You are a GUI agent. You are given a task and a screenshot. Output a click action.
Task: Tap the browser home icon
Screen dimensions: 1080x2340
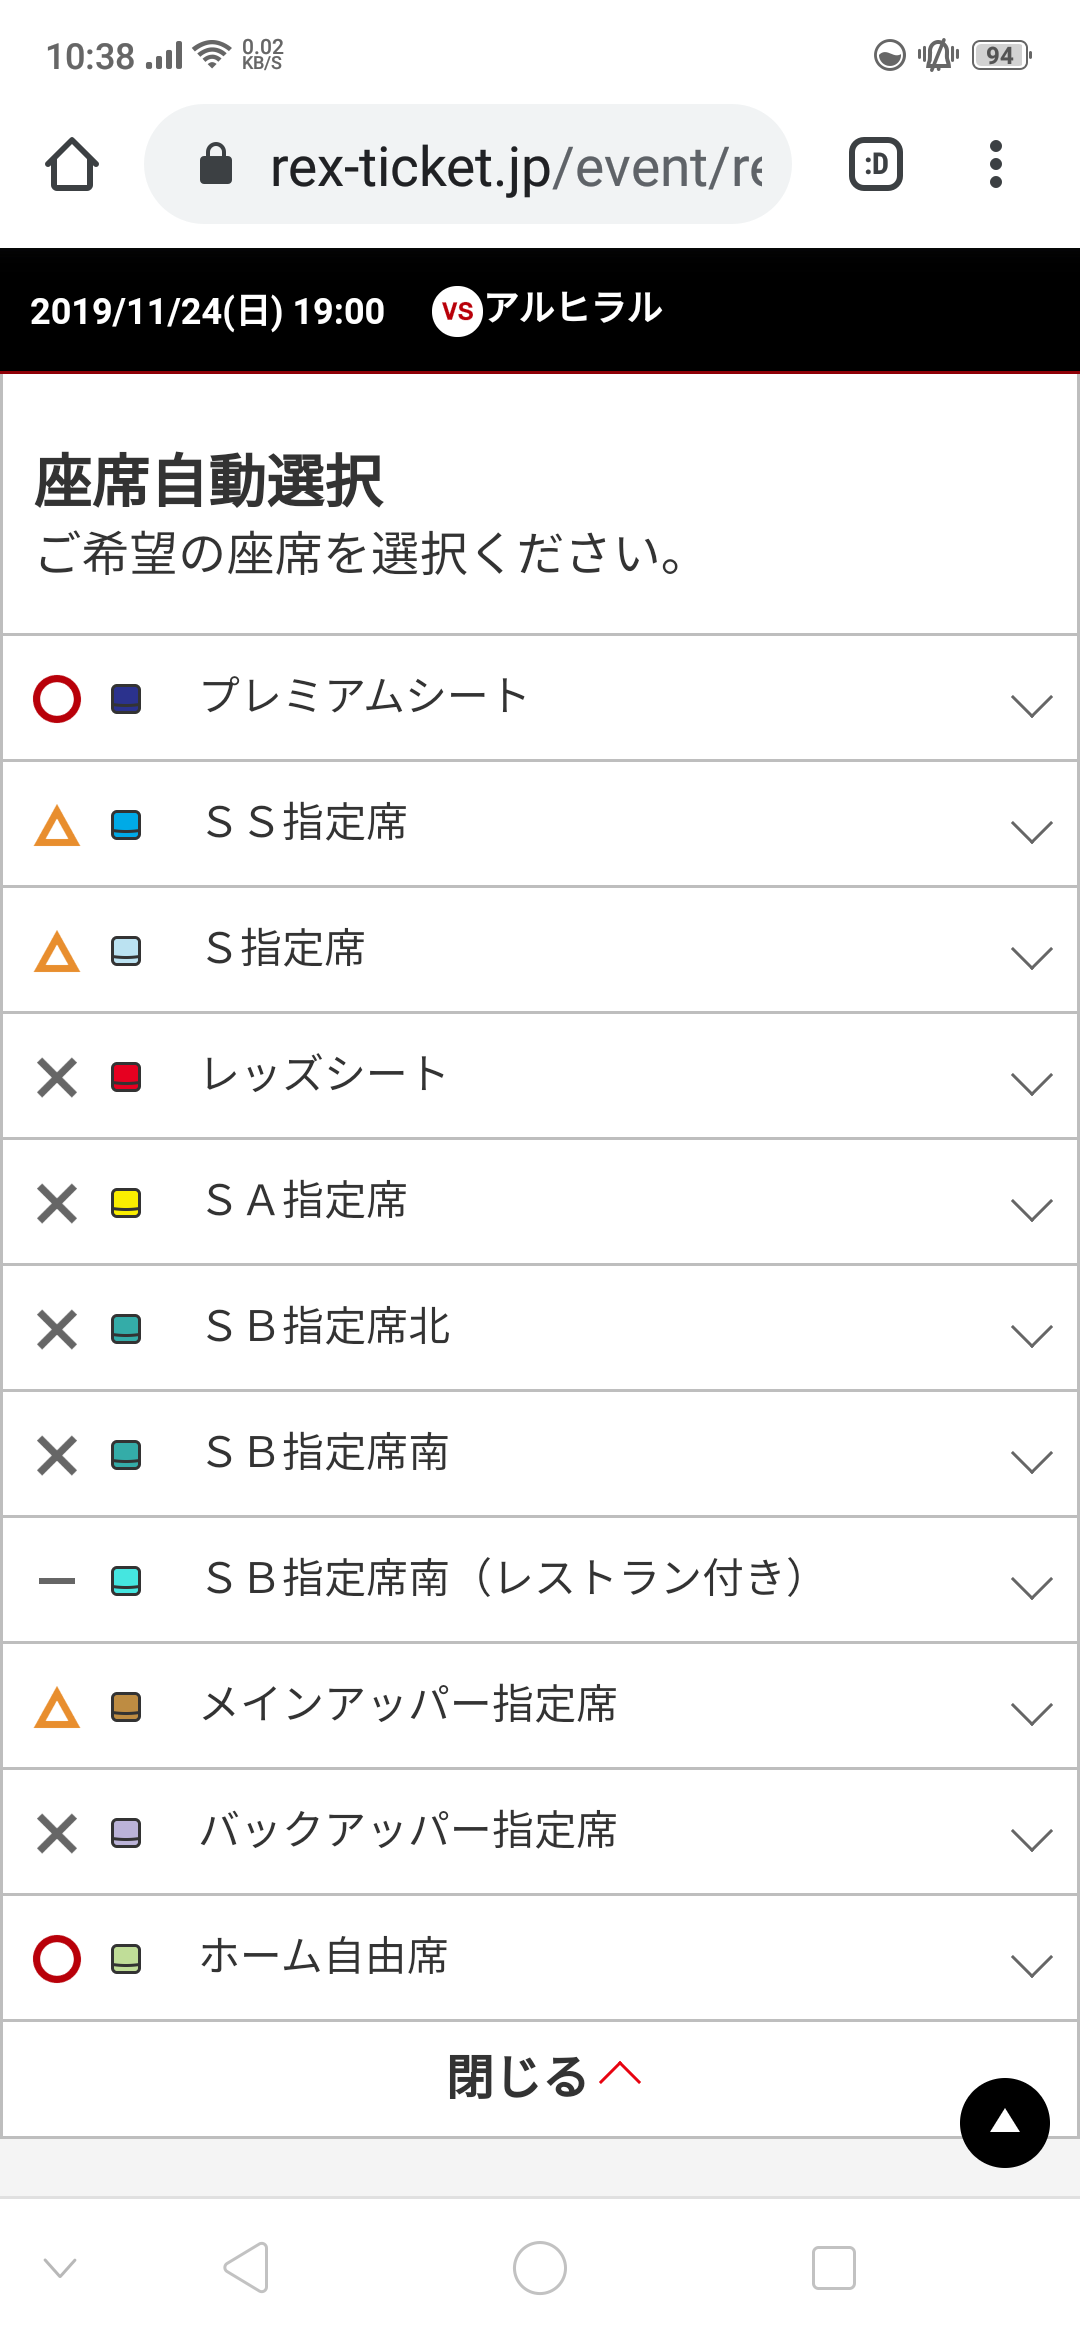click(x=72, y=165)
